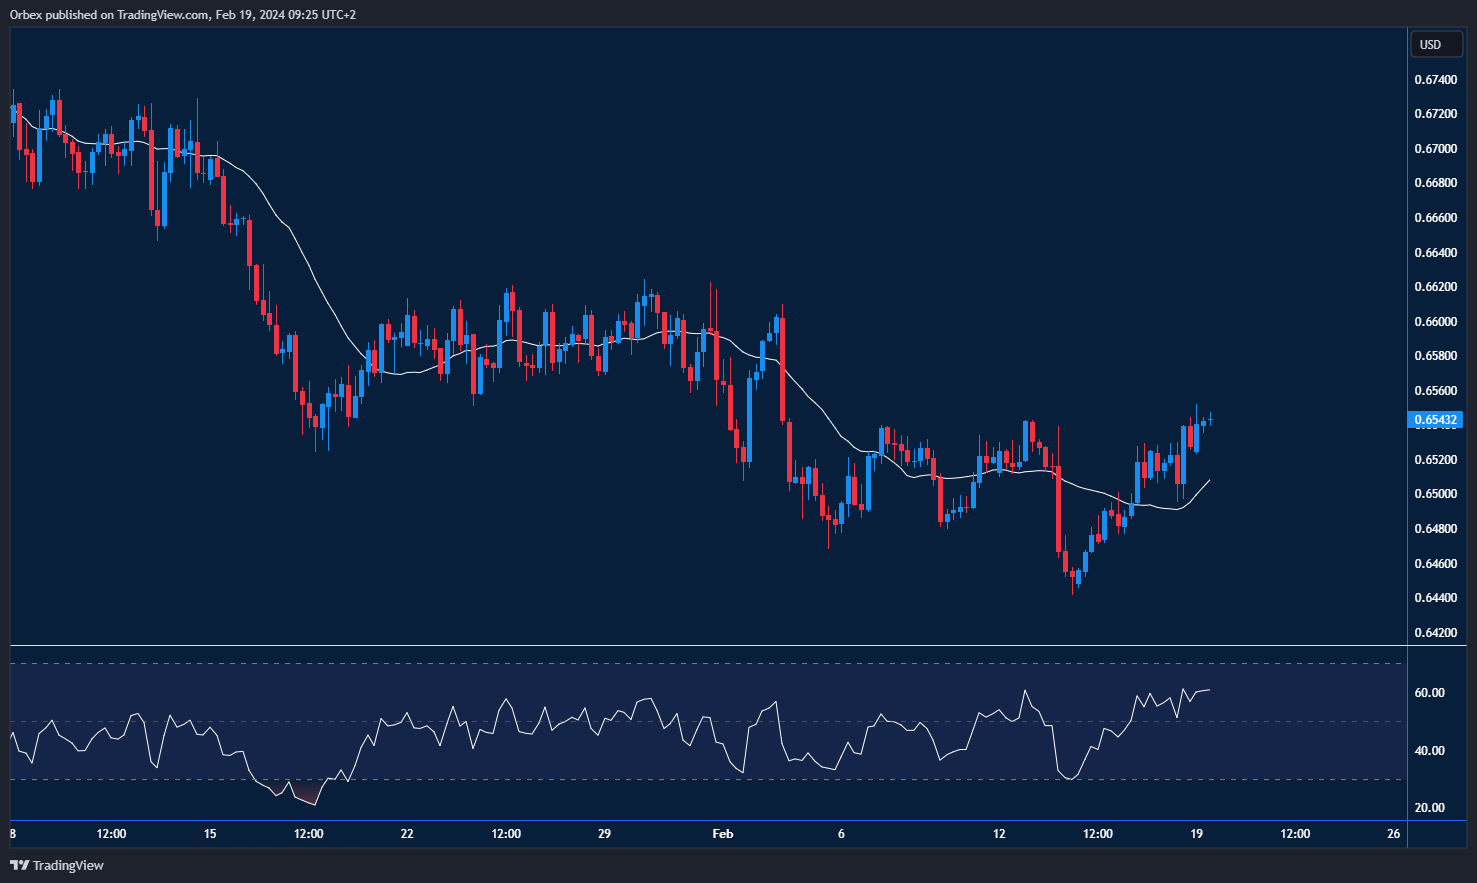This screenshot has width=1477, height=883.
Task: Click the 20.00 RSI scale label
Action: 1430,807
